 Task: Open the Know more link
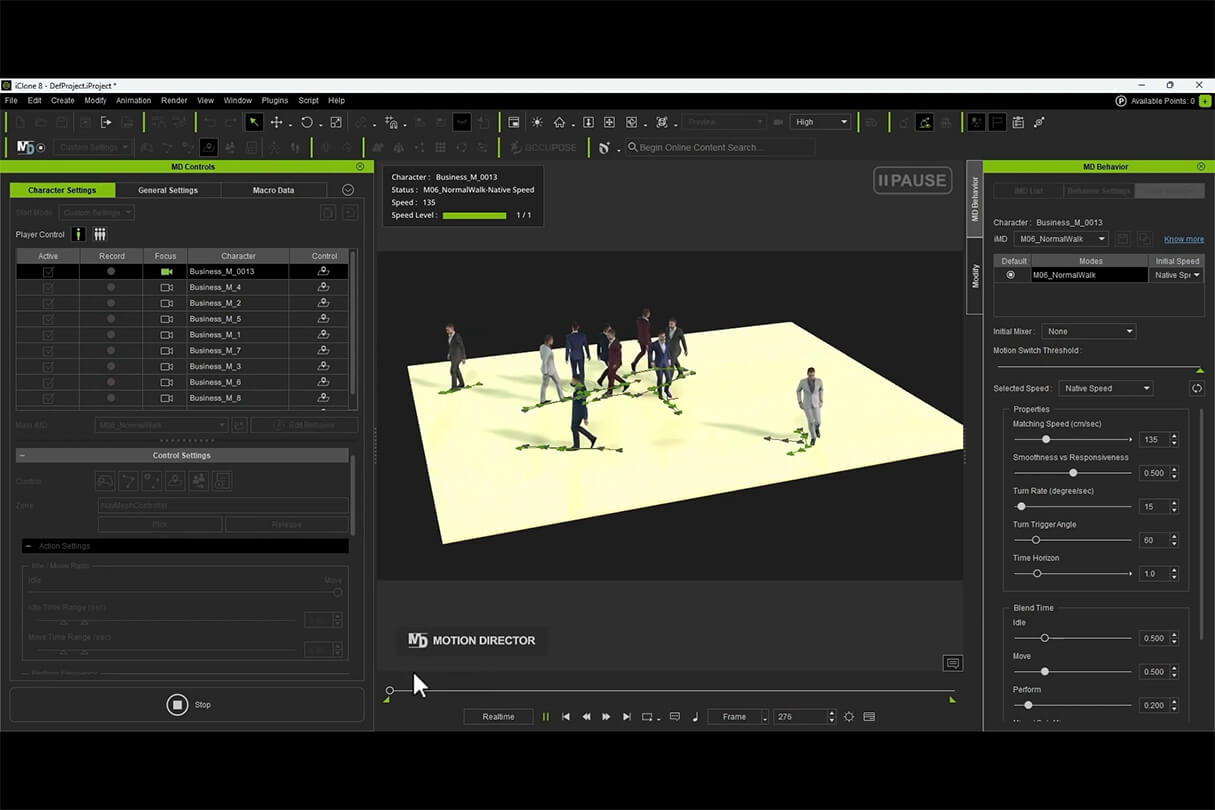coord(1183,239)
